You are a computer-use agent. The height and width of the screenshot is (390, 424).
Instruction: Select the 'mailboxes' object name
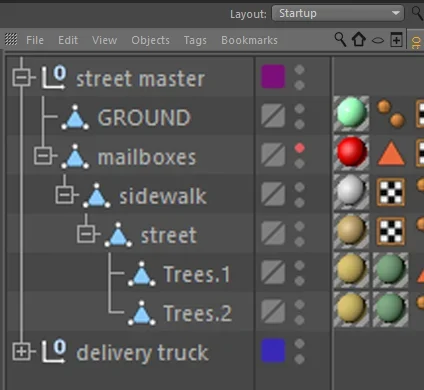pyautogui.click(x=147, y=157)
